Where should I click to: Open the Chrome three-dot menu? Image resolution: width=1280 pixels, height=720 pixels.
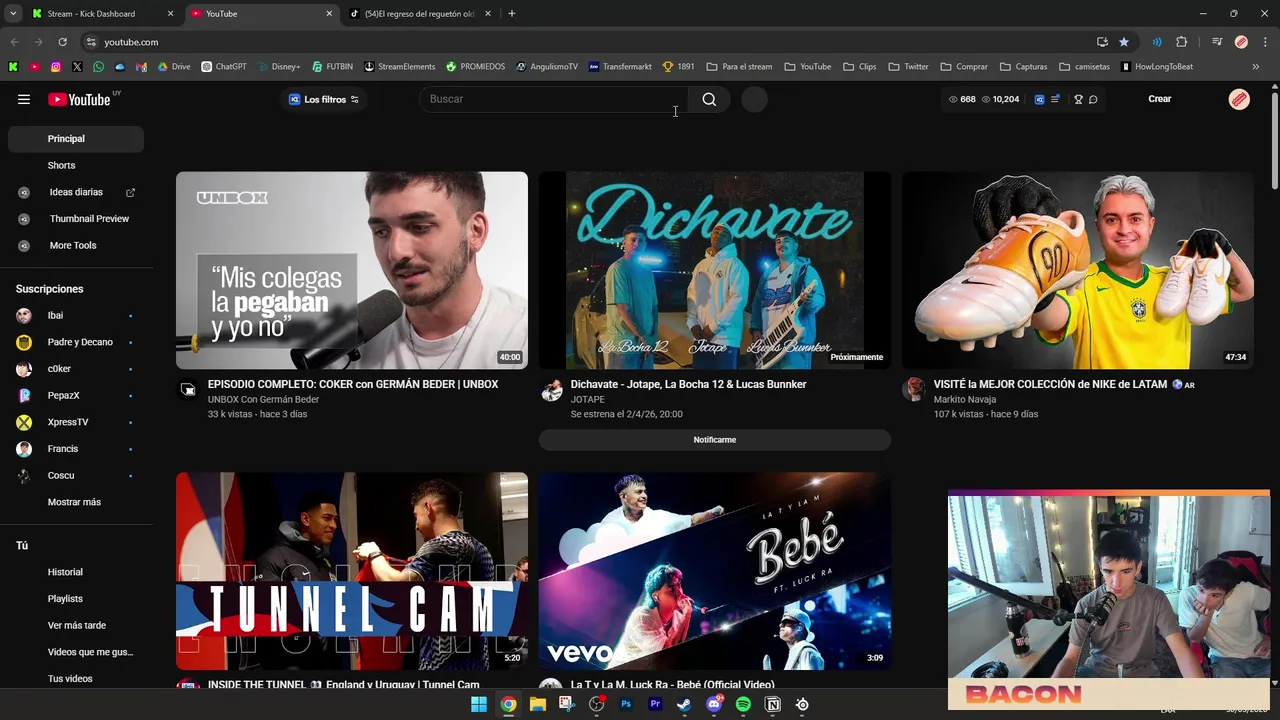pos(1266,42)
